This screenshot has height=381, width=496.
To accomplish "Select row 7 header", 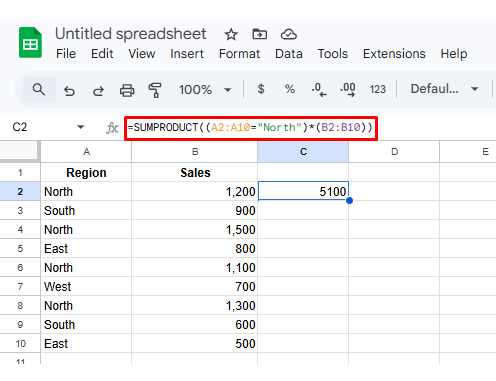I will (20, 286).
